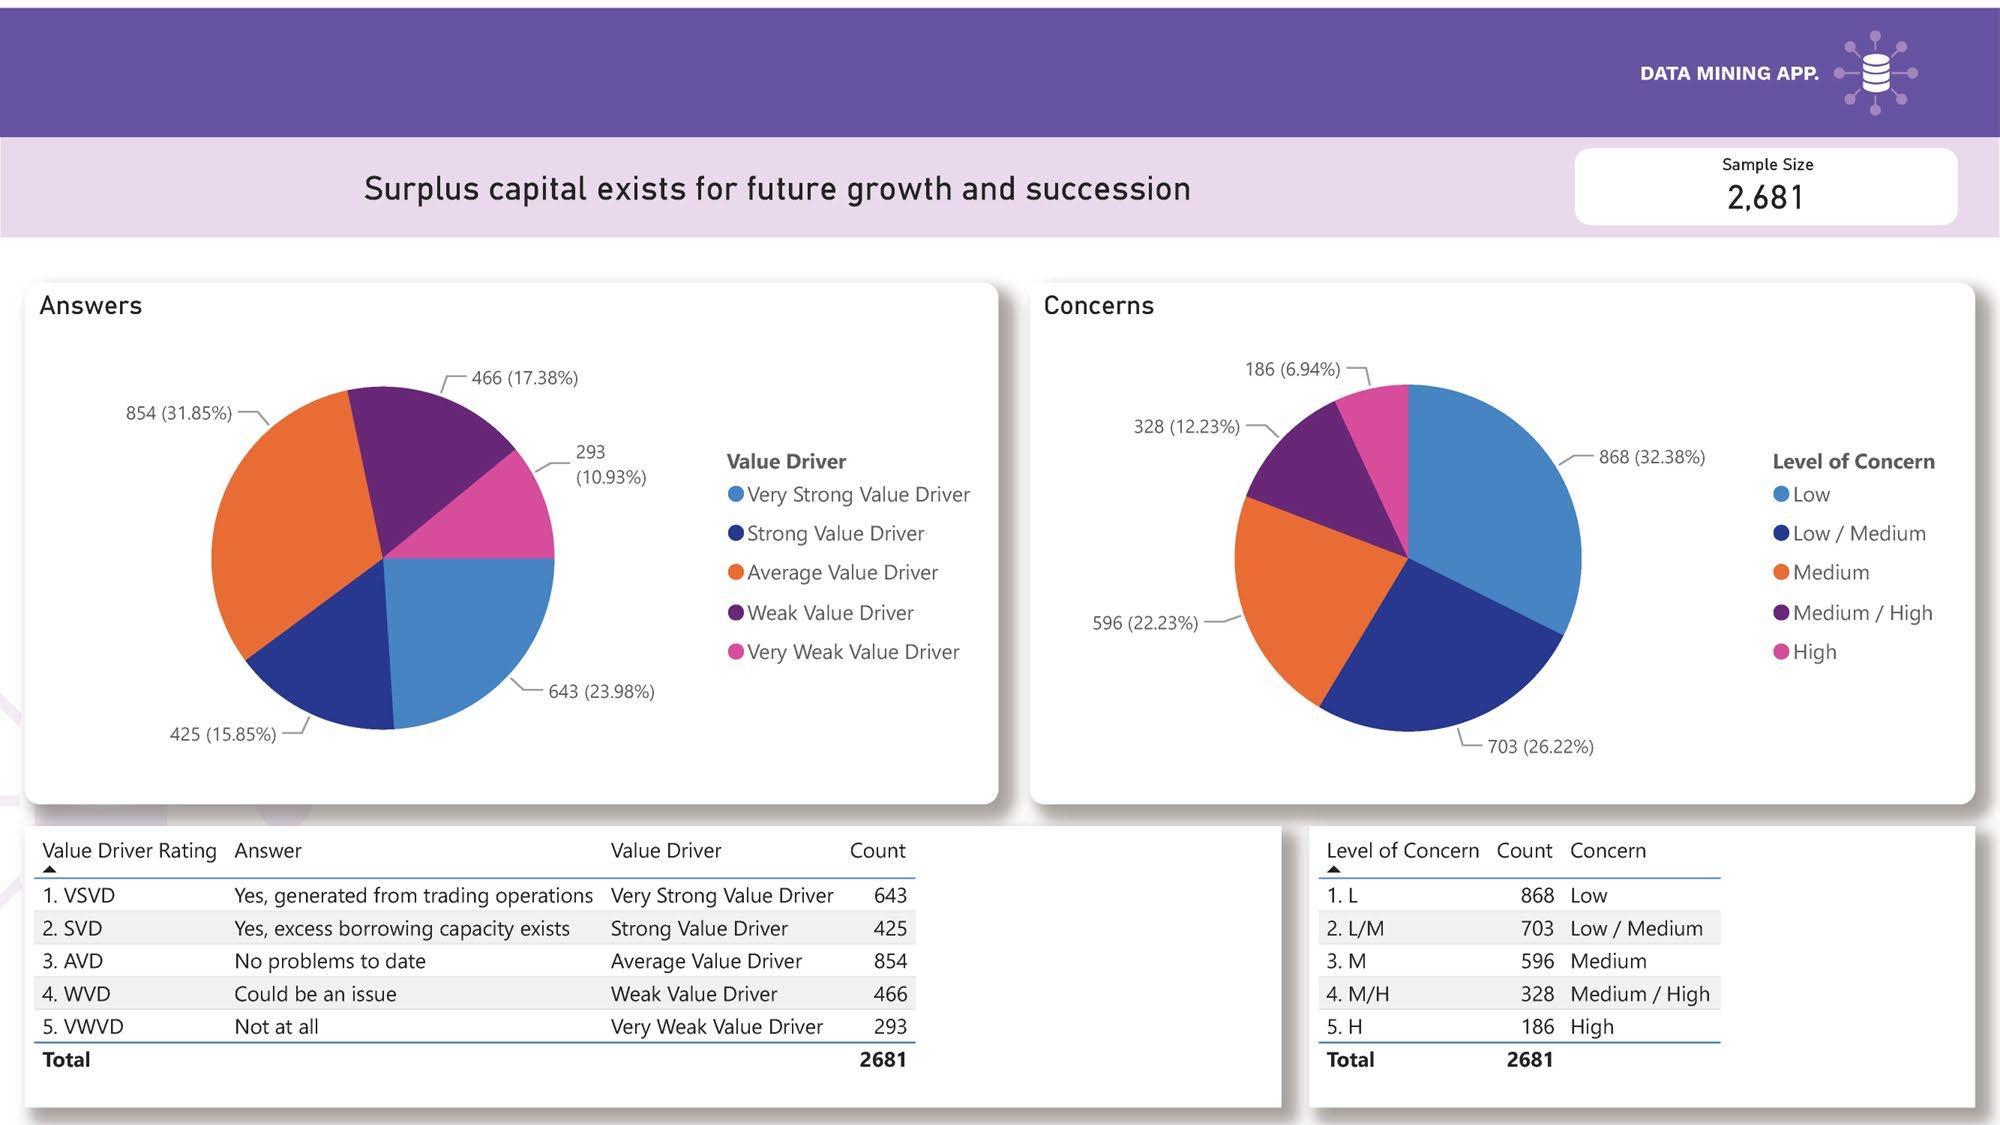Click the Data Mining App database icon
This screenshot has width=2000, height=1125.
click(1876, 73)
